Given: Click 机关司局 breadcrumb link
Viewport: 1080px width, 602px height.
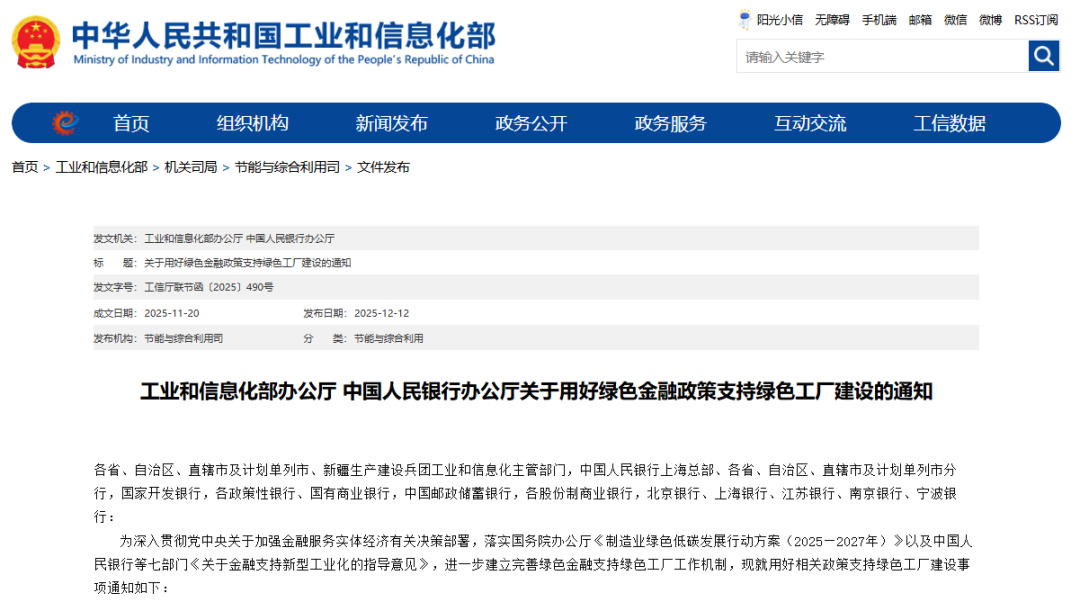Looking at the screenshot, I should coord(190,167).
